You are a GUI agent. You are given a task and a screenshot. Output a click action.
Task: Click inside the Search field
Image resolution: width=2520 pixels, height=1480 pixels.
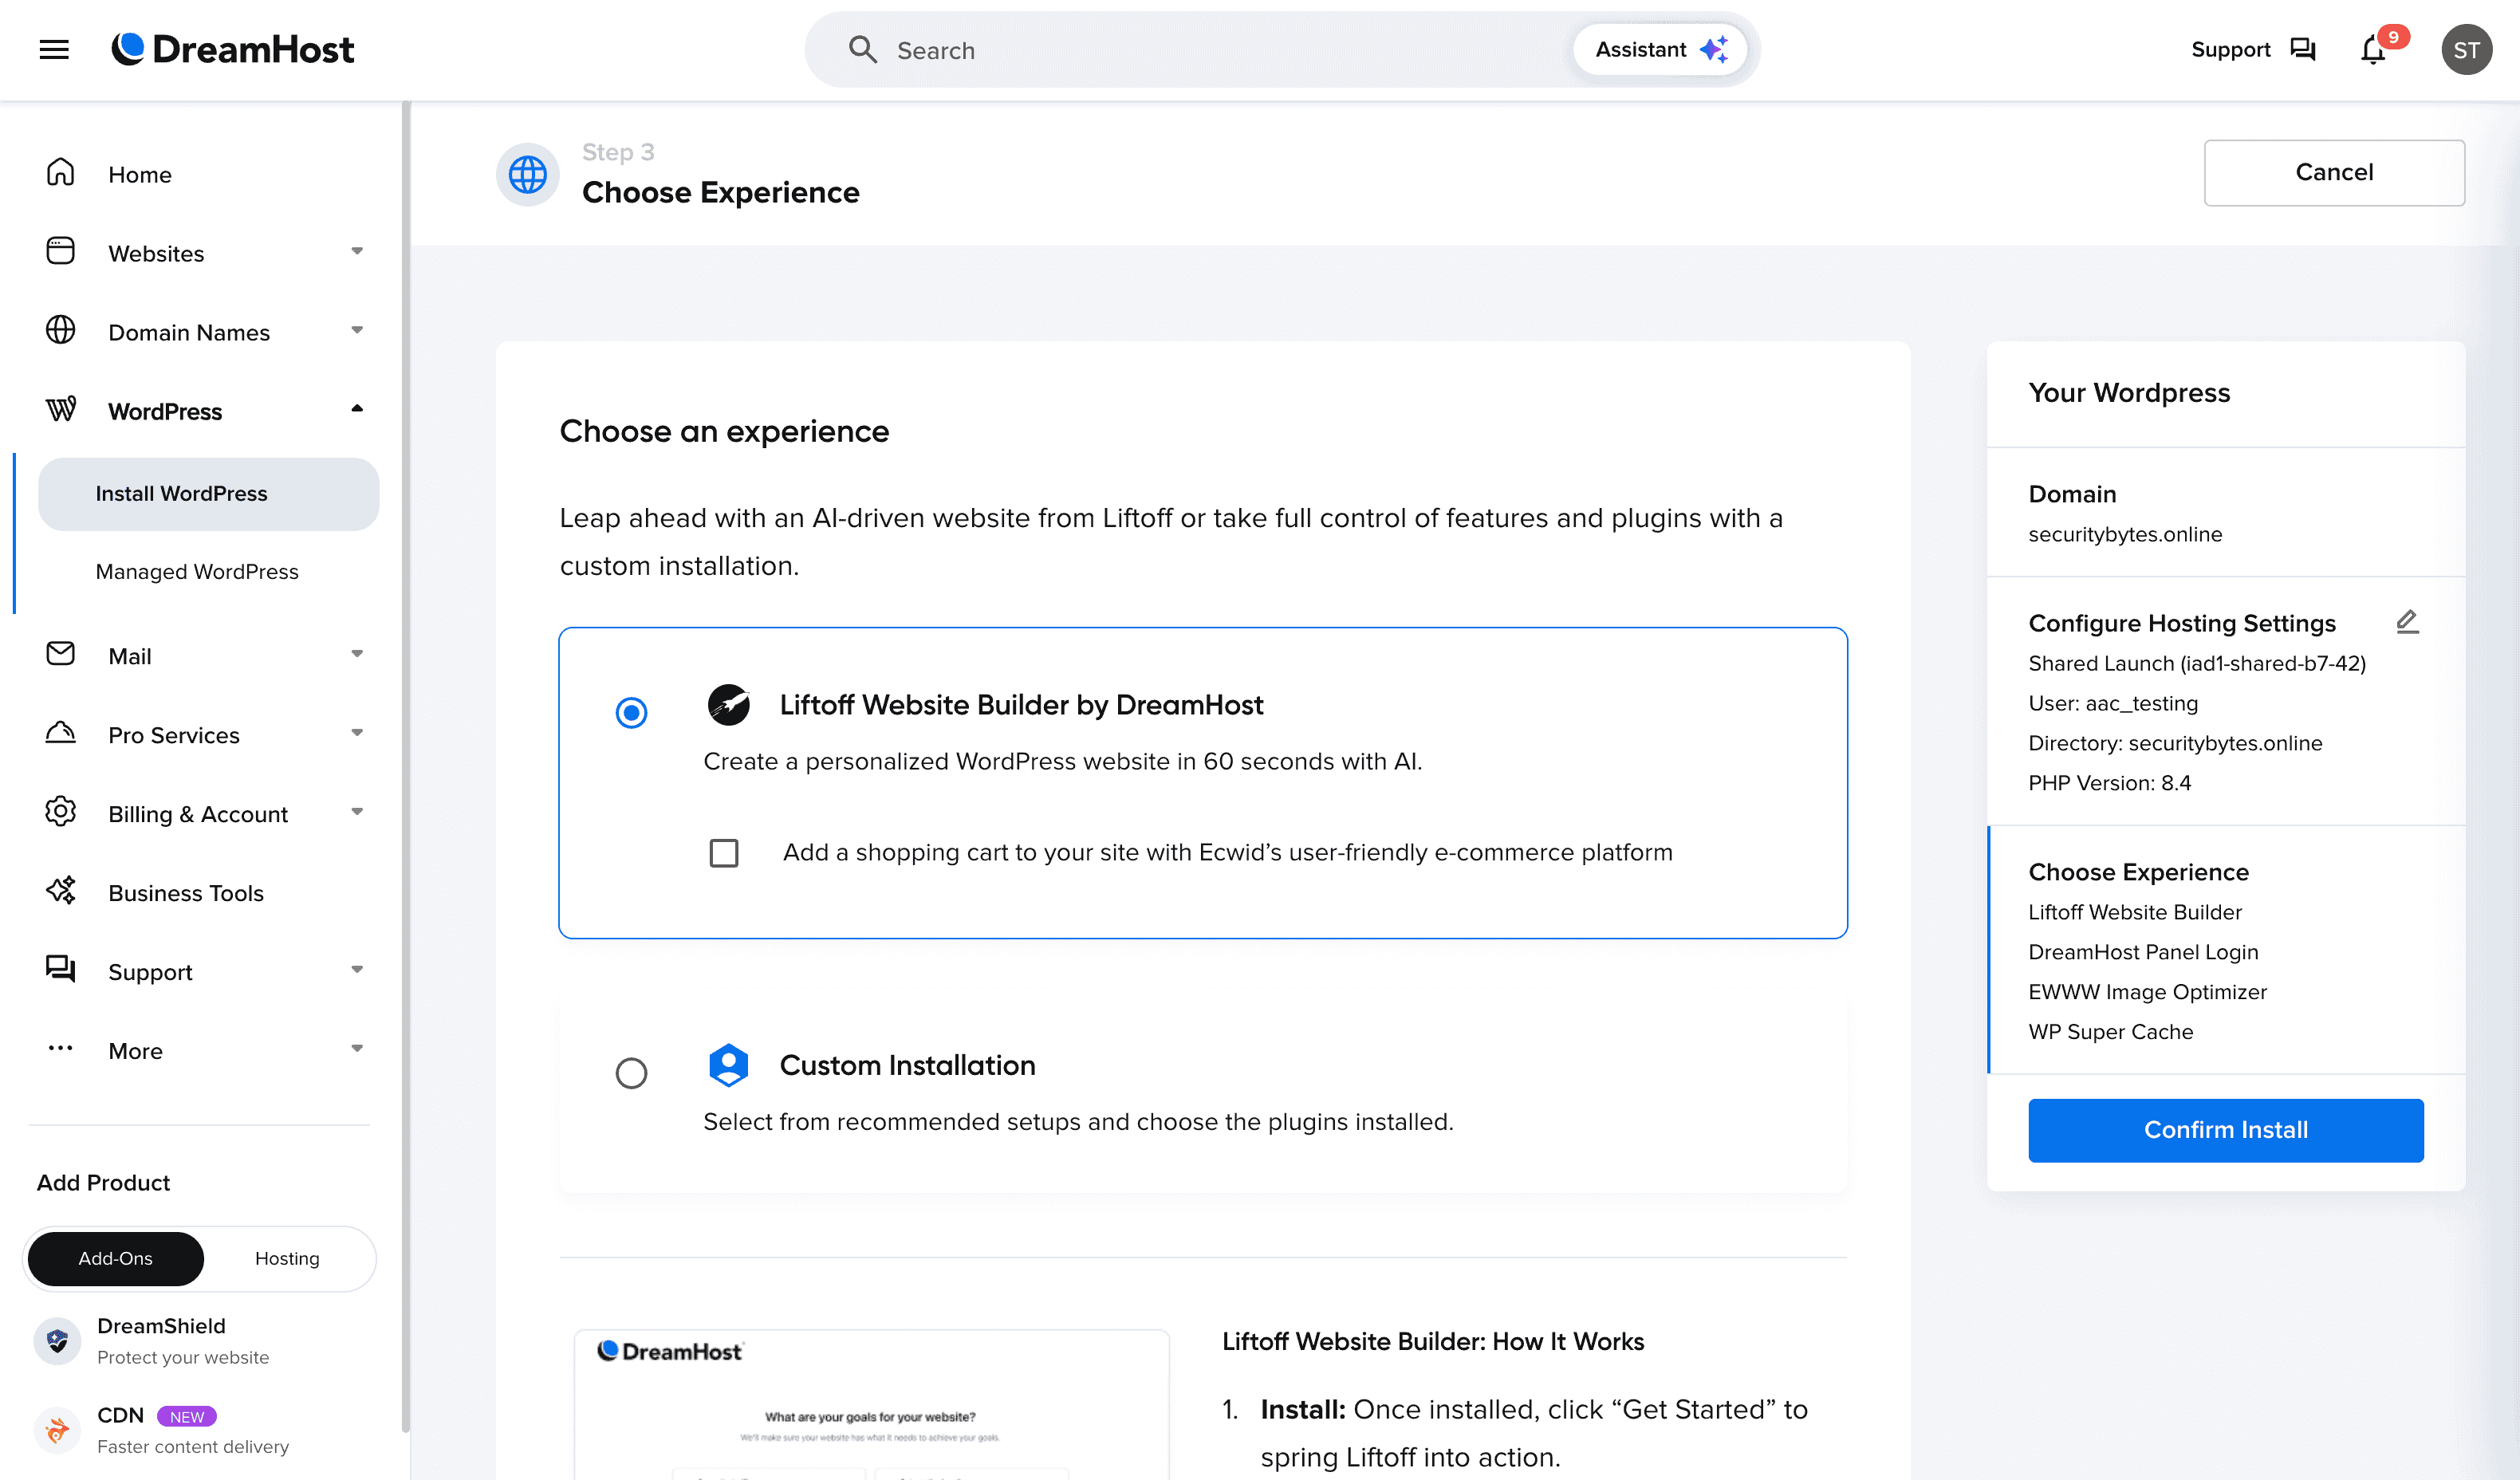(x=1100, y=49)
